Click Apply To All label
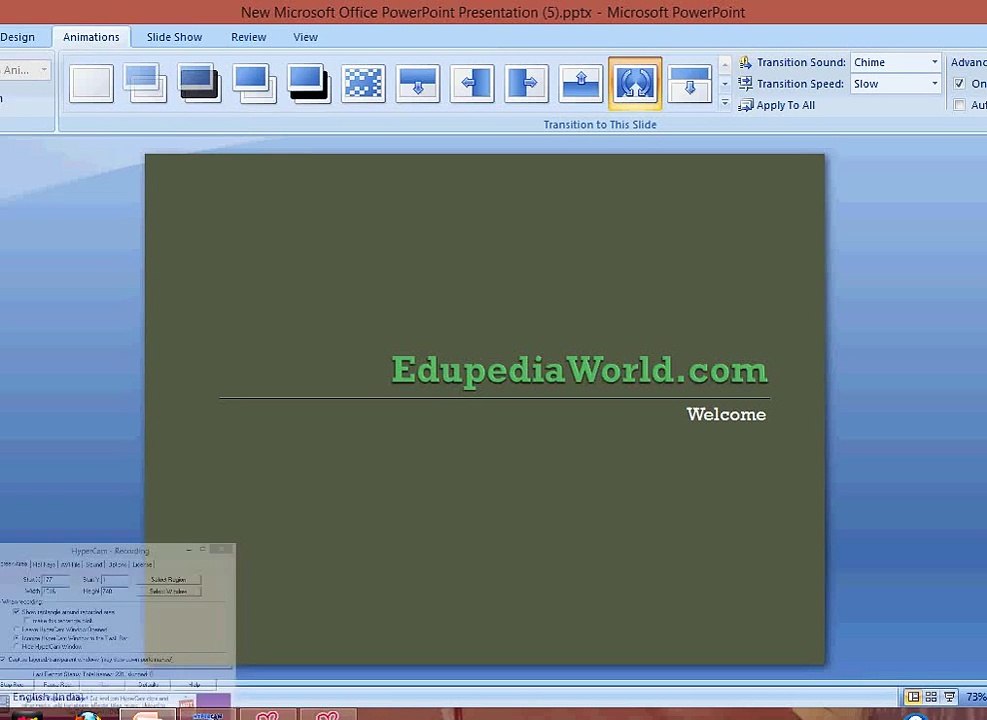The image size is (987, 720). (x=786, y=105)
